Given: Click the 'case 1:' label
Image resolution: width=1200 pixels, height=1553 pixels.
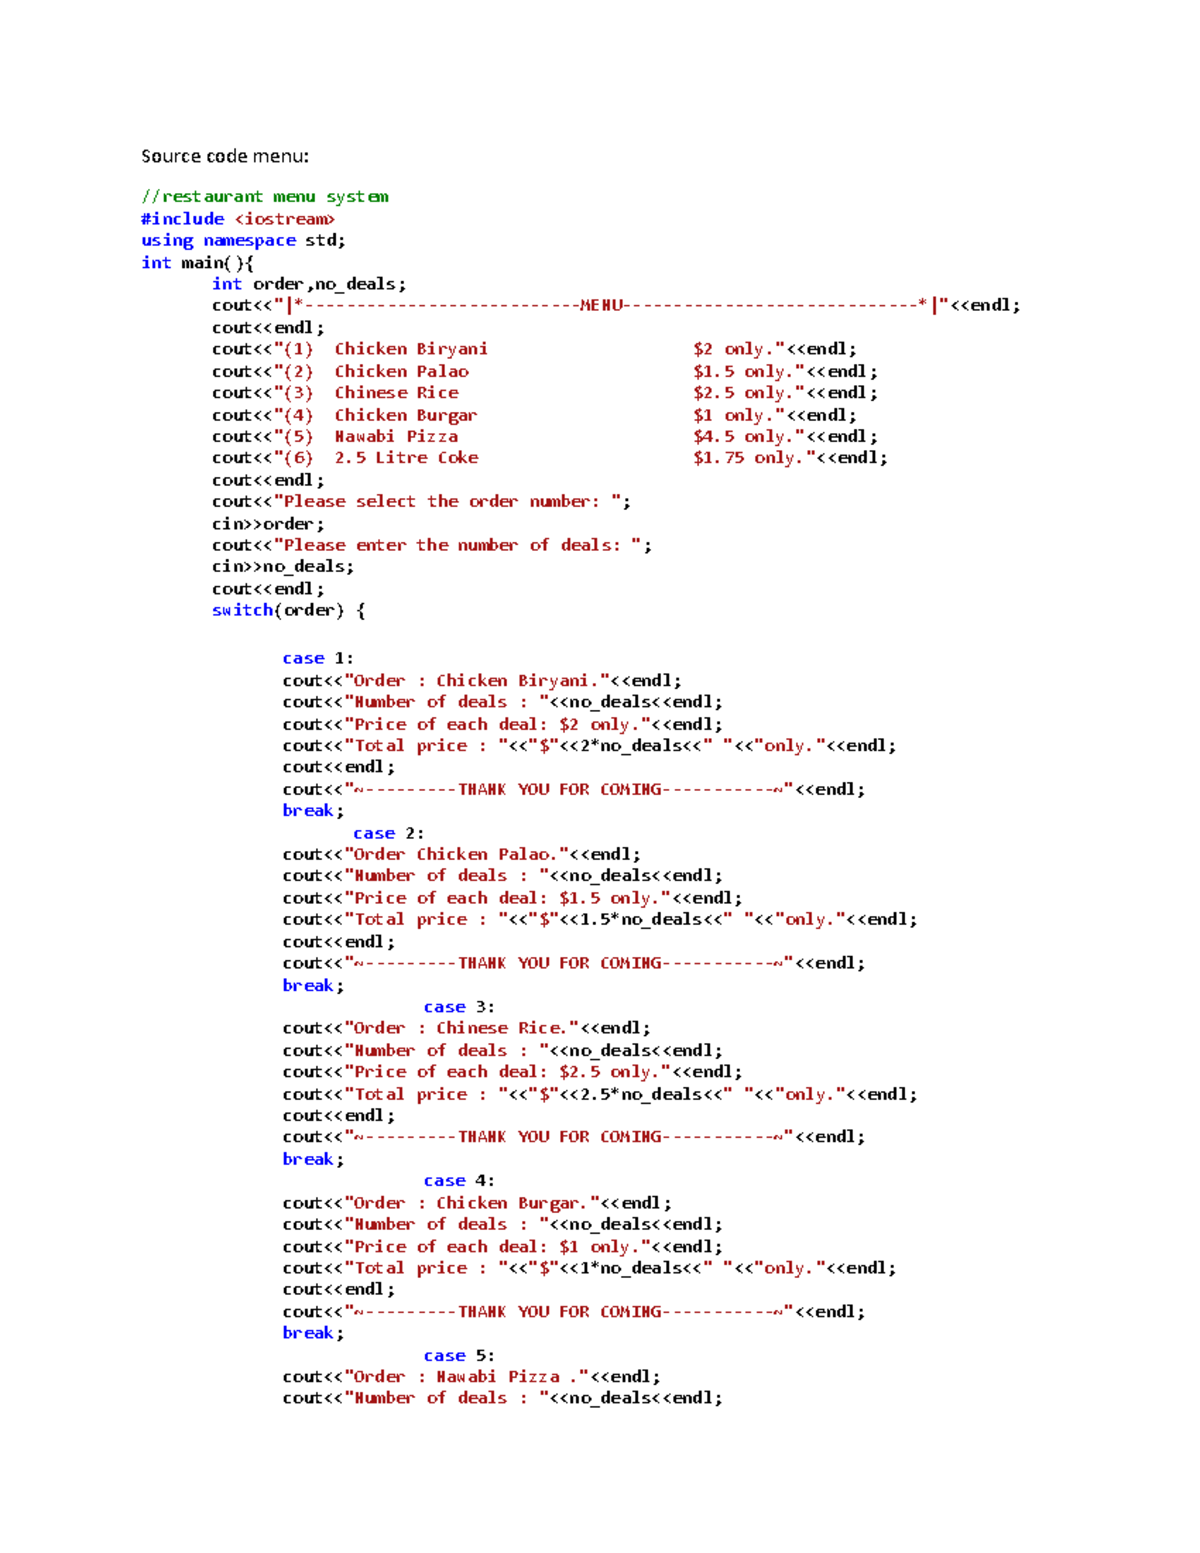Looking at the screenshot, I should click(x=318, y=658).
